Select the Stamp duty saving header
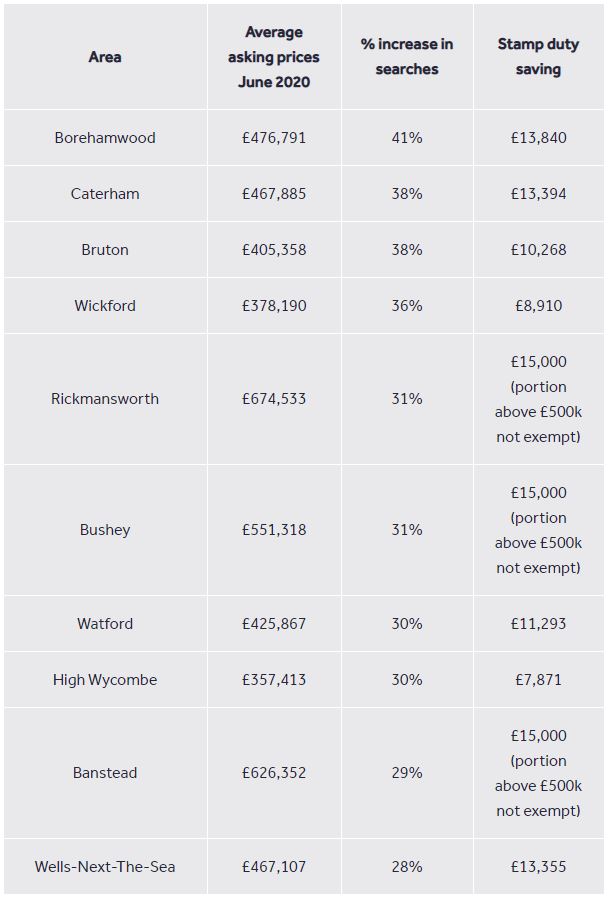The image size is (609, 900). pyautogui.click(x=538, y=56)
